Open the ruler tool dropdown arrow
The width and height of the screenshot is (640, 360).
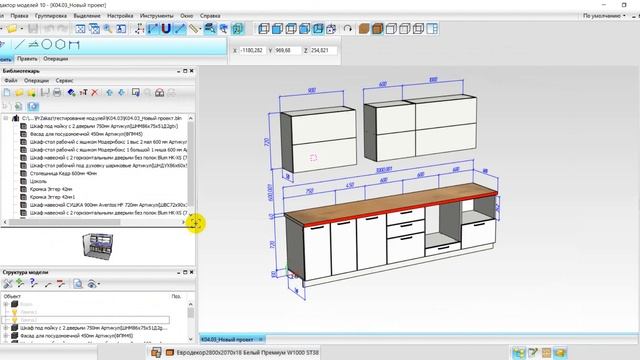[x=200, y=29]
